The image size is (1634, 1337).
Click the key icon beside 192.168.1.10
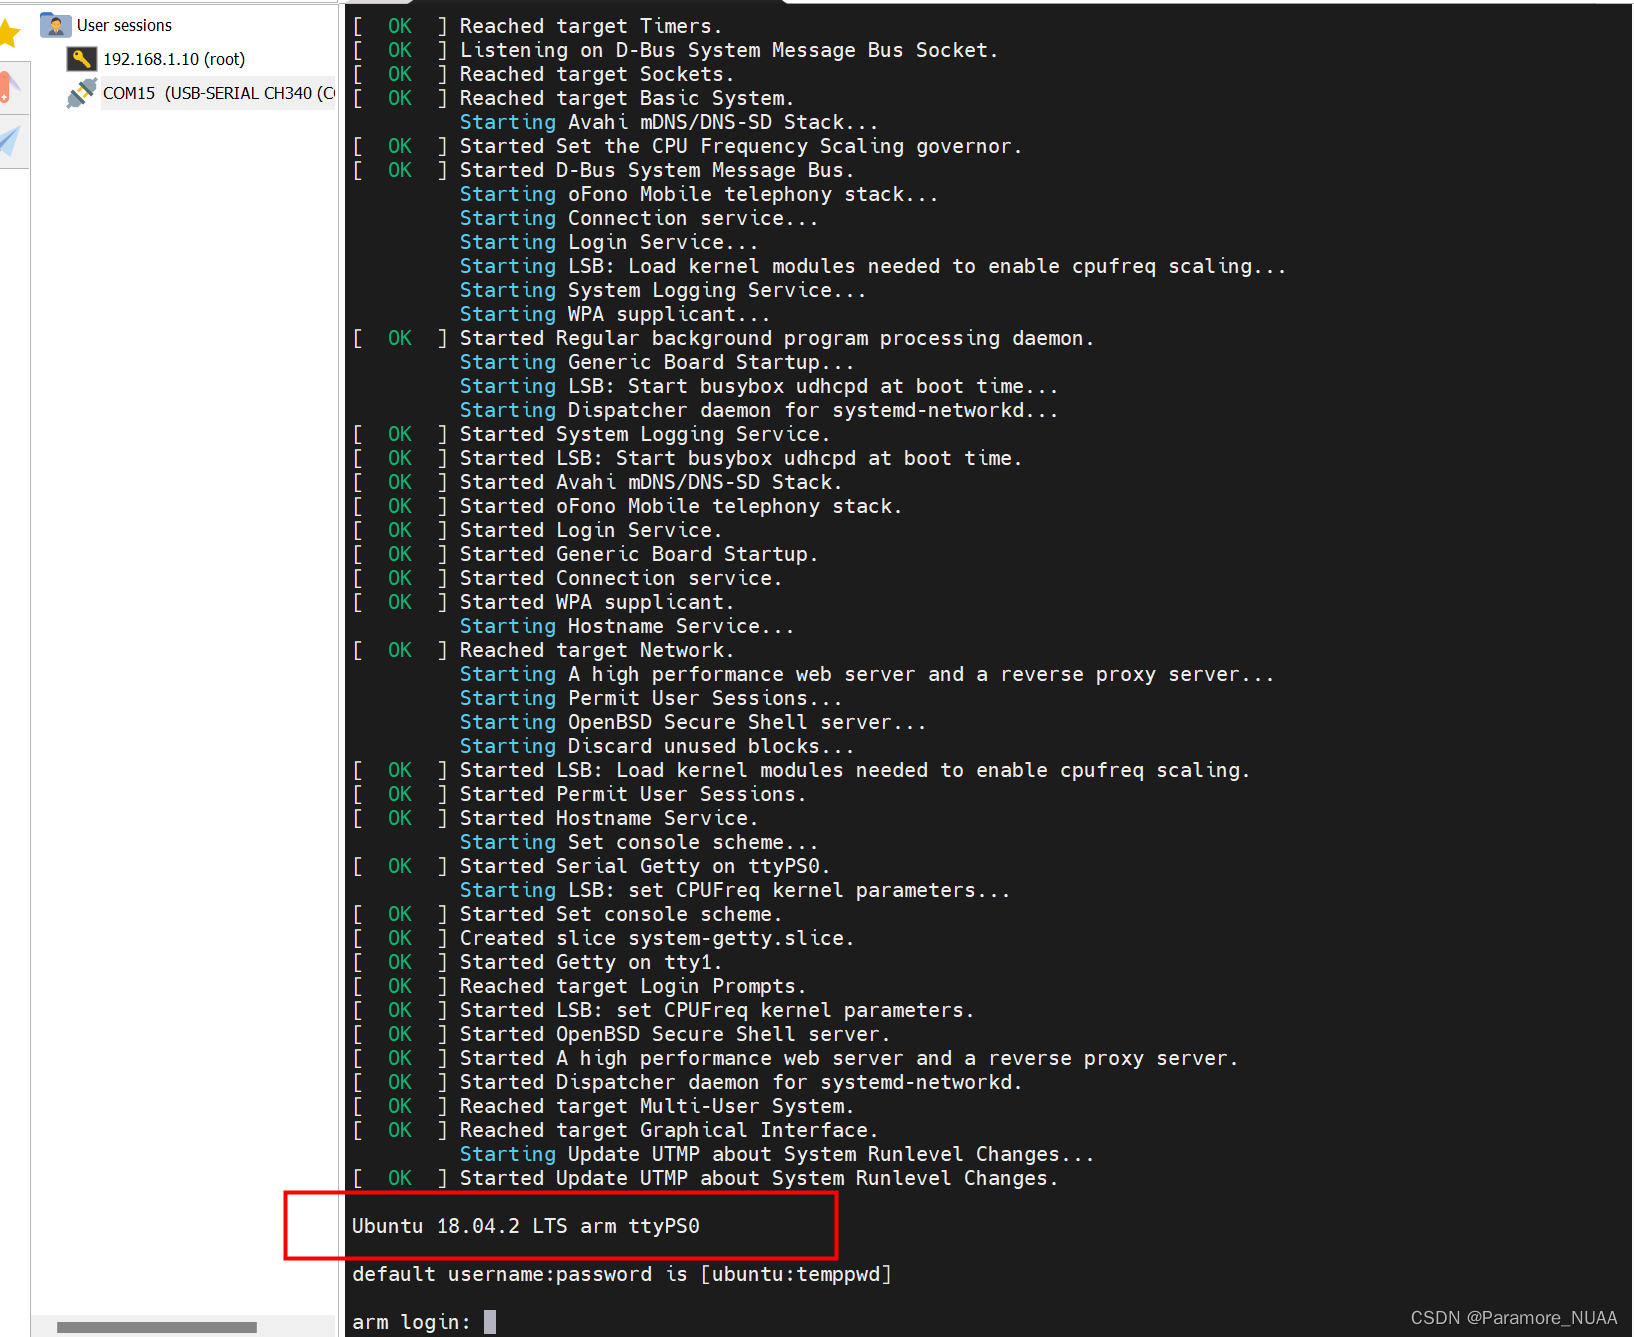[80, 58]
